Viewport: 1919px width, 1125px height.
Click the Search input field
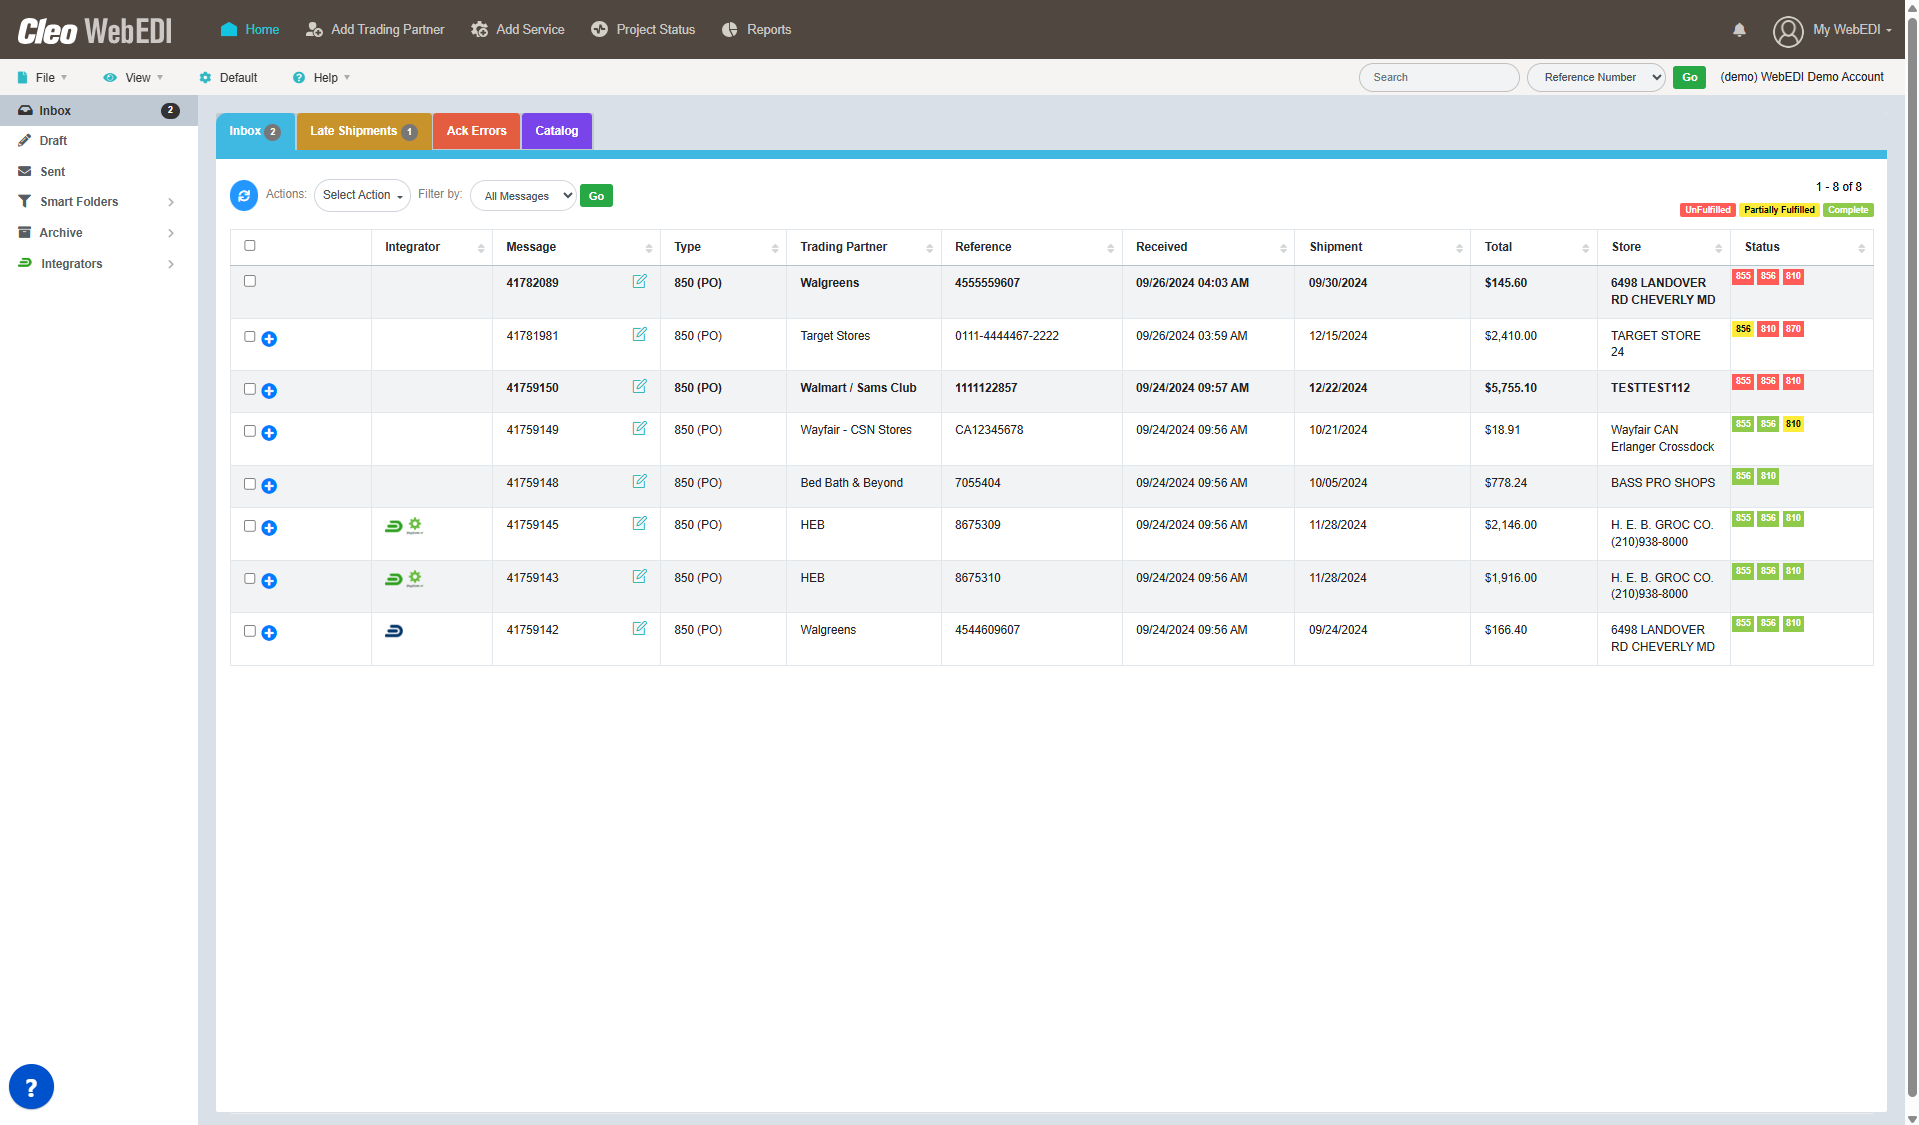click(x=1439, y=77)
